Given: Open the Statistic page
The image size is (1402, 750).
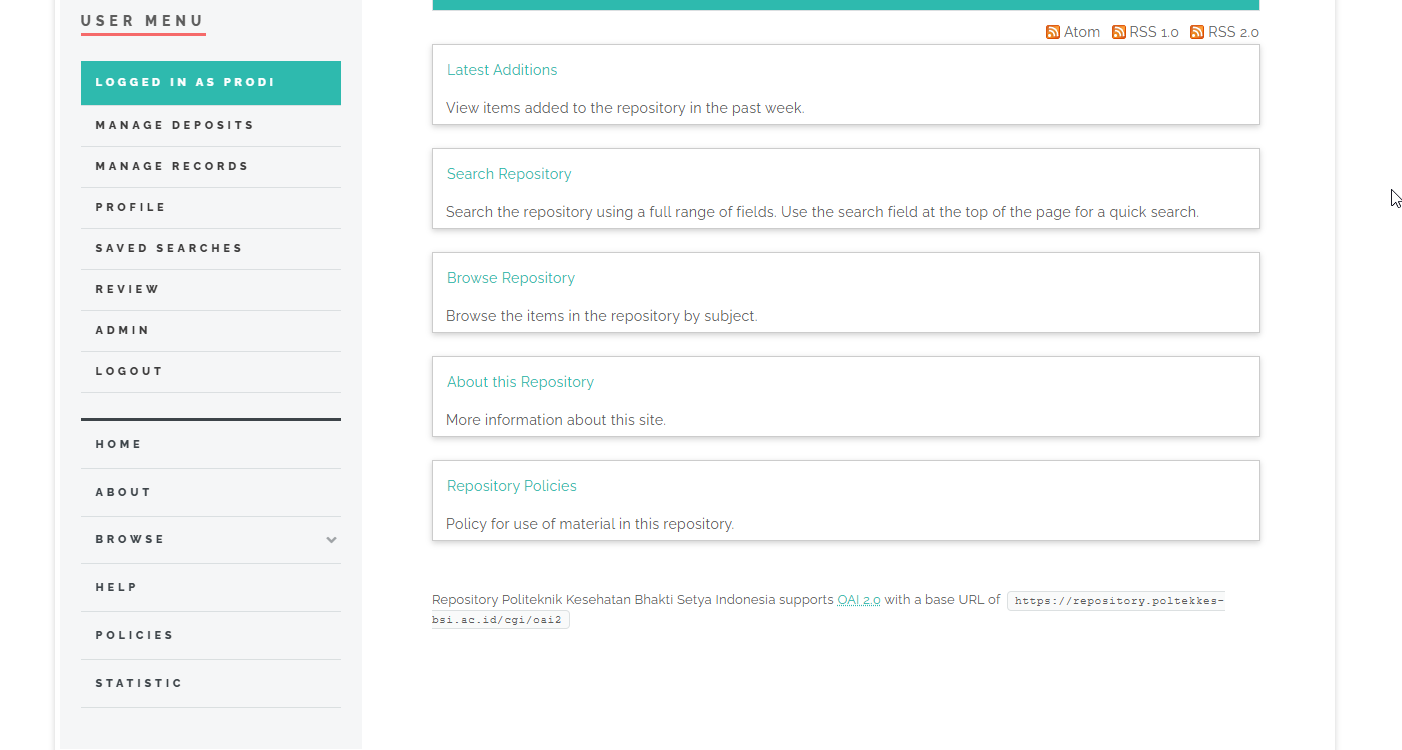Looking at the screenshot, I should pos(139,683).
